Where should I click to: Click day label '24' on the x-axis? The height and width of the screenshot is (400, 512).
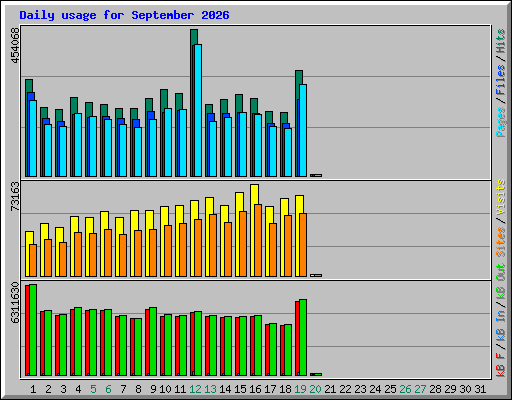(375, 389)
